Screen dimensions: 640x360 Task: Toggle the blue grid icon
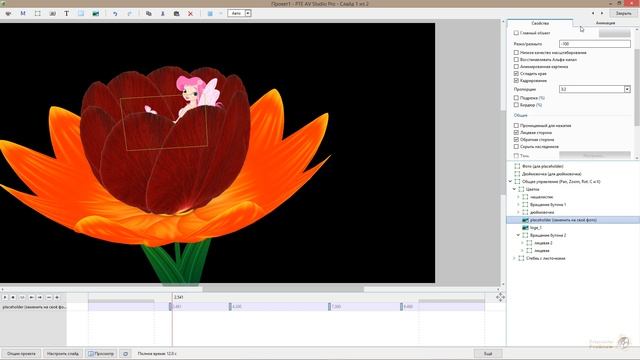click(210, 13)
